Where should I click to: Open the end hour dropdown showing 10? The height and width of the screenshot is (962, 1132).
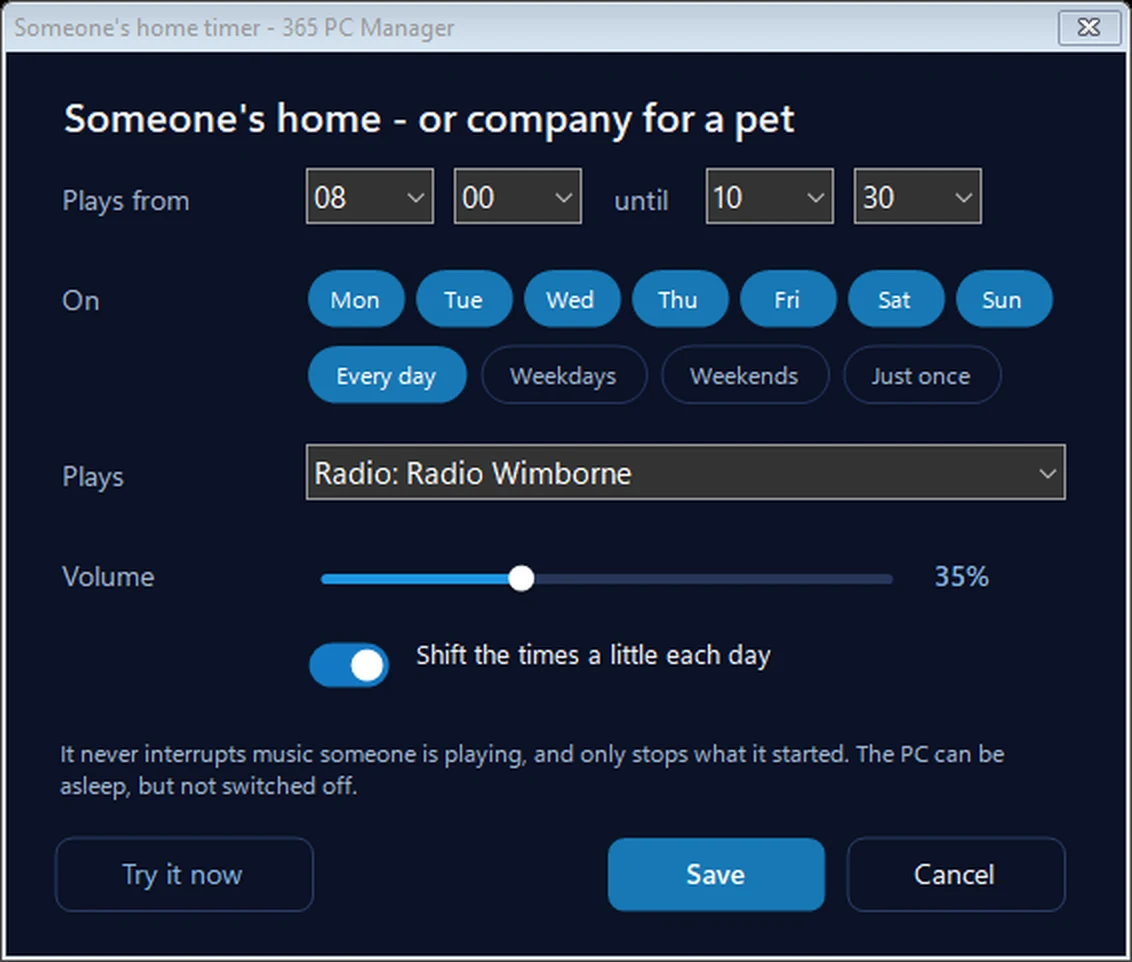pyautogui.click(x=770, y=196)
